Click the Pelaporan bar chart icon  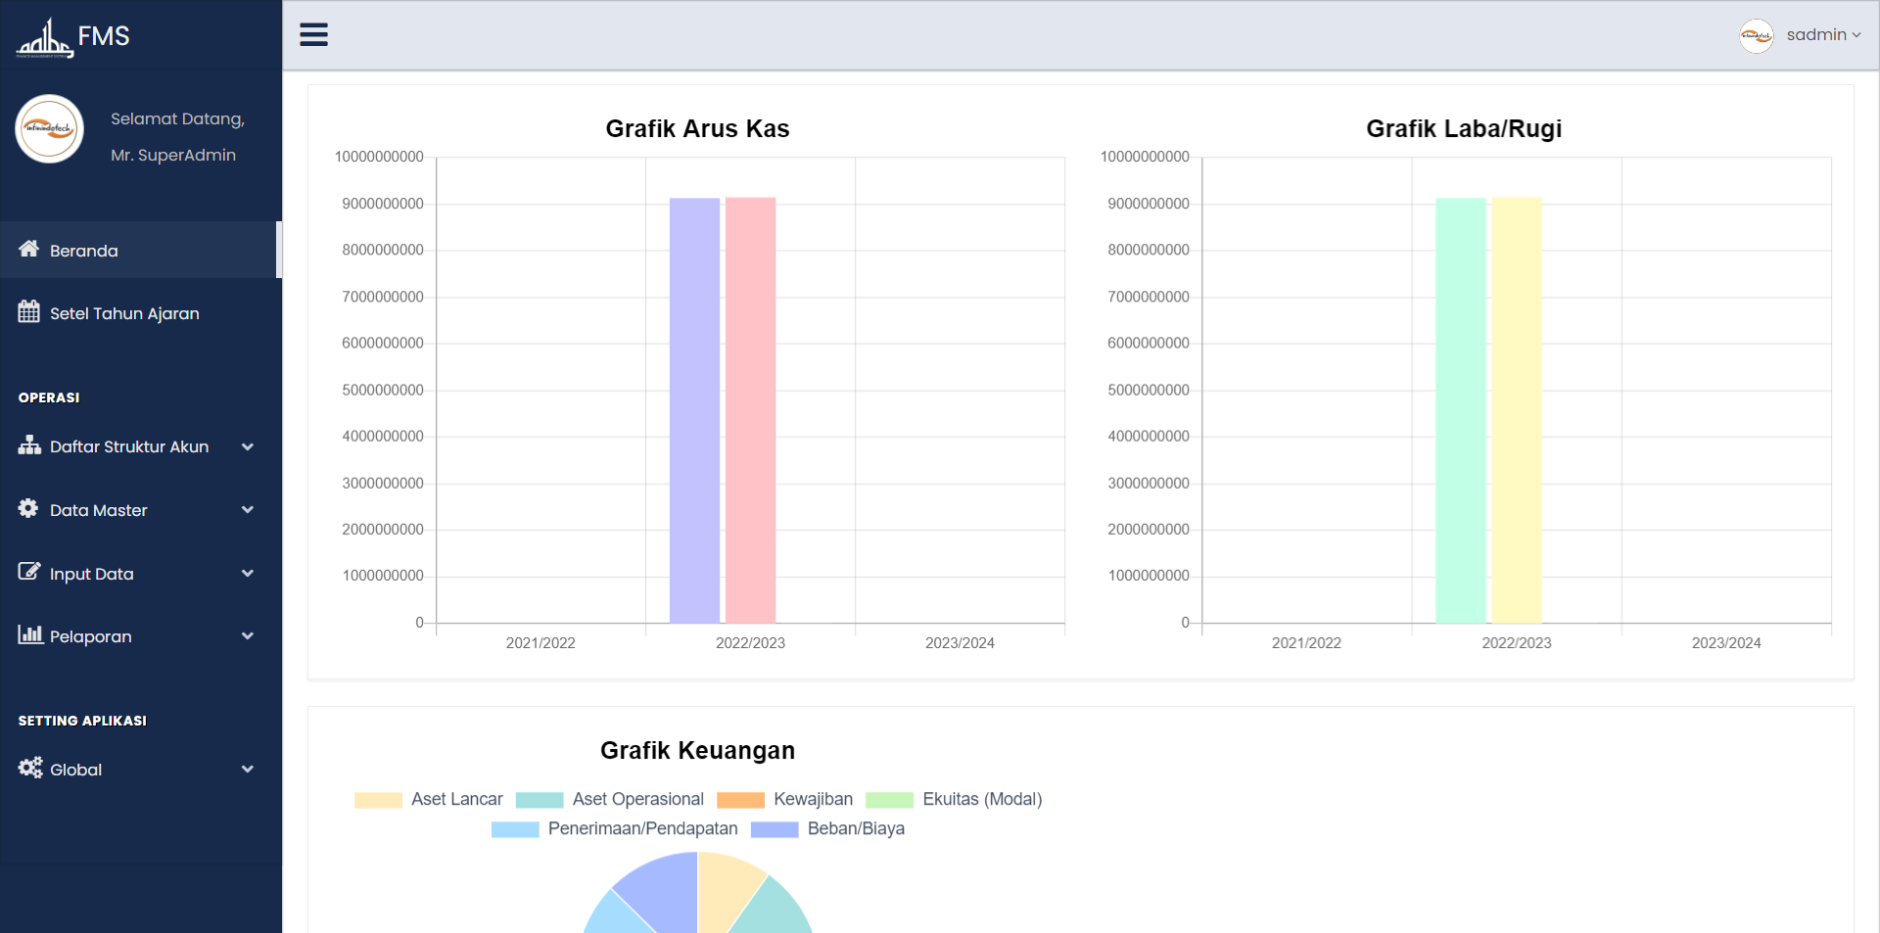click(x=30, y=635)
